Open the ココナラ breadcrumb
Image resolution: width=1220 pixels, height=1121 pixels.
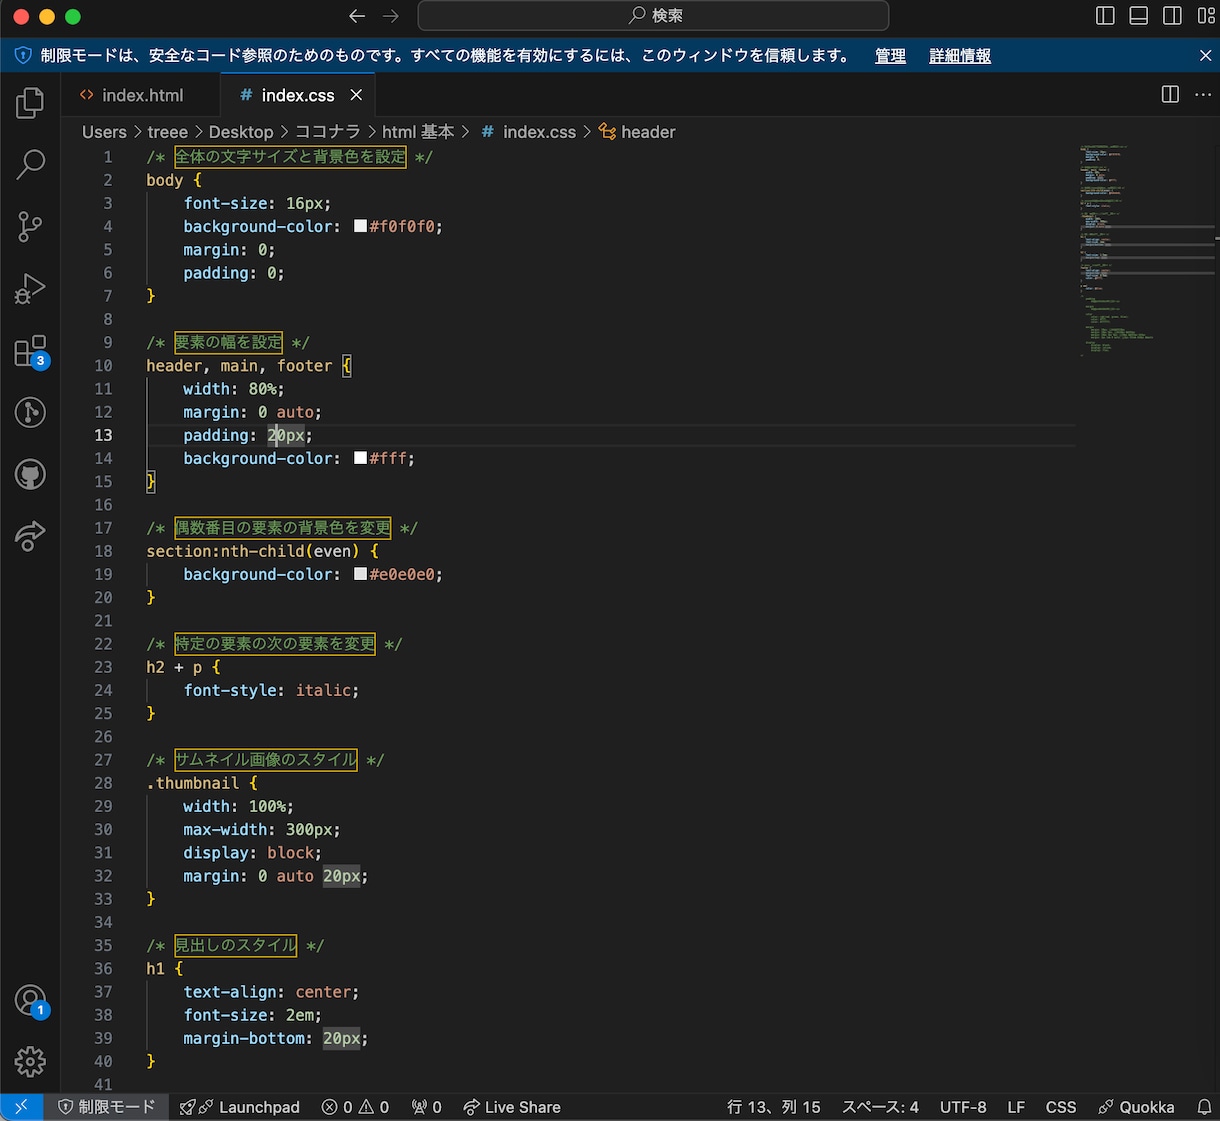pos(327,132)
